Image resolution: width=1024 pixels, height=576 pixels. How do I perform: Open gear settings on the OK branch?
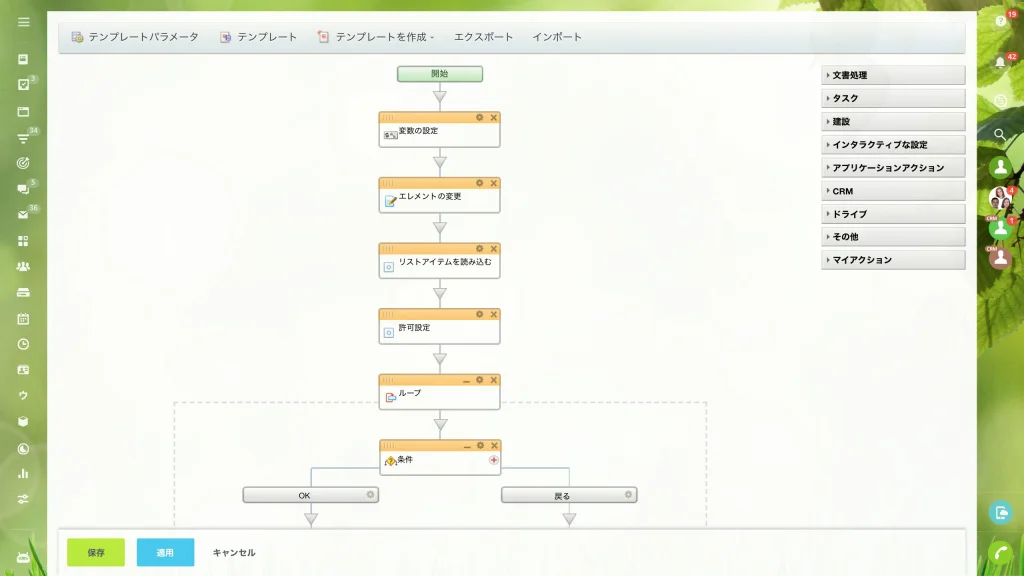(370, 495)
